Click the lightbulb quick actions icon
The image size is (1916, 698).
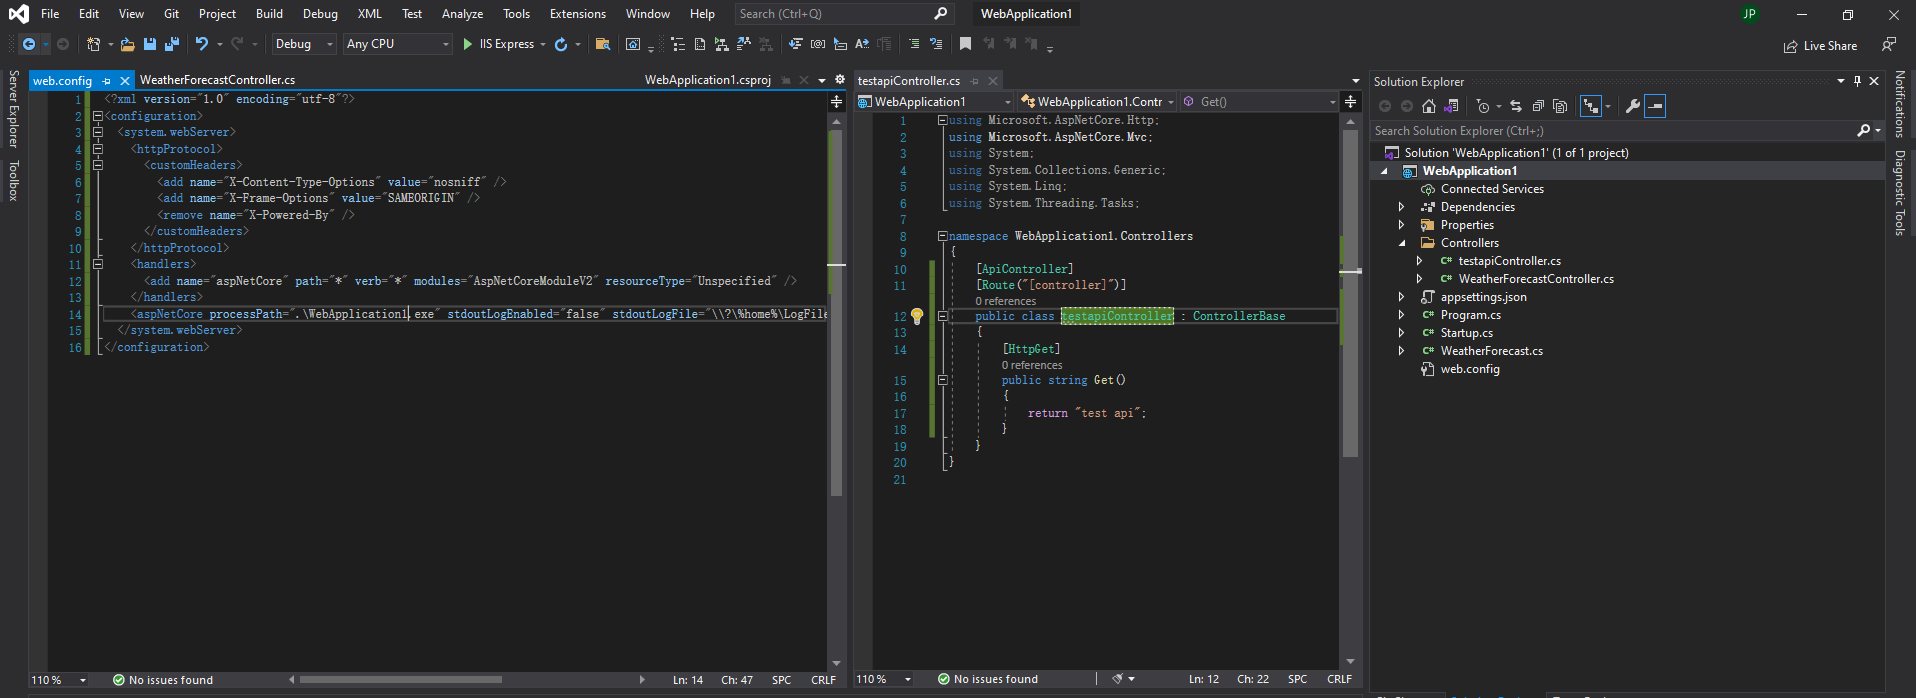tap(917, 316)
